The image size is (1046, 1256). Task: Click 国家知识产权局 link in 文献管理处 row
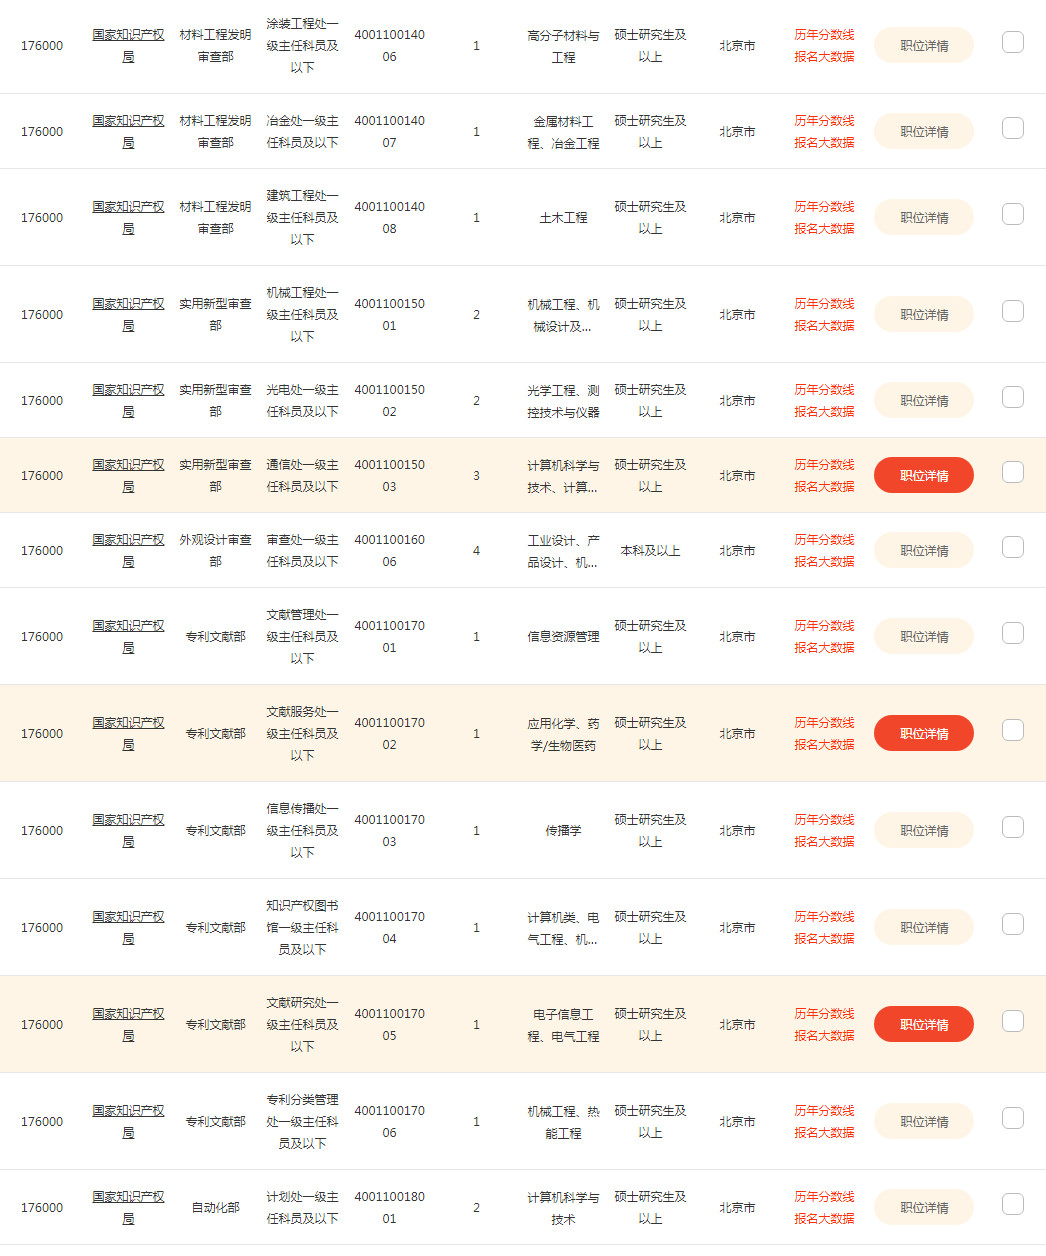click(x=128, y=637)
